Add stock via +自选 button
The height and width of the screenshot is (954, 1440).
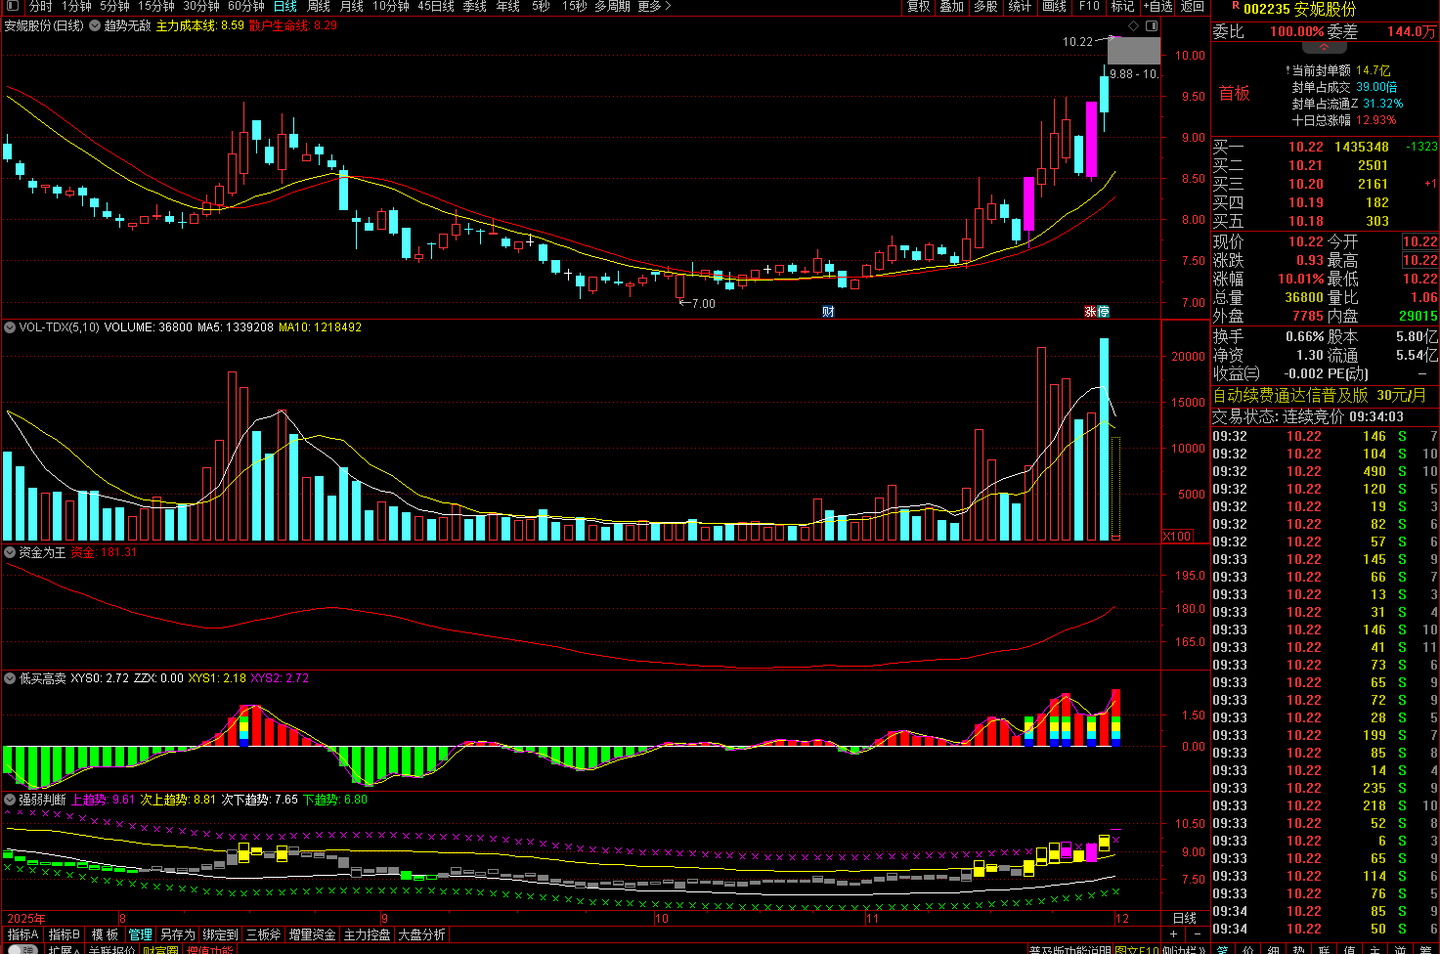(x=1159, y=6)
